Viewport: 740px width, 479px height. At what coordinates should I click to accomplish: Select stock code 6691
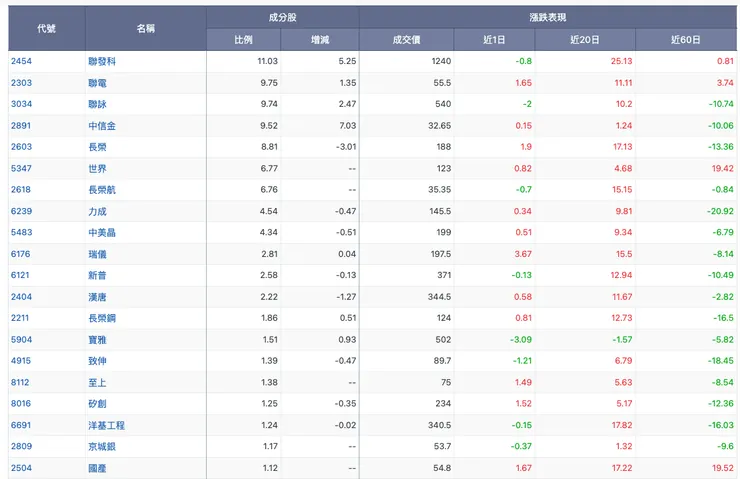(x=21, y=425)
